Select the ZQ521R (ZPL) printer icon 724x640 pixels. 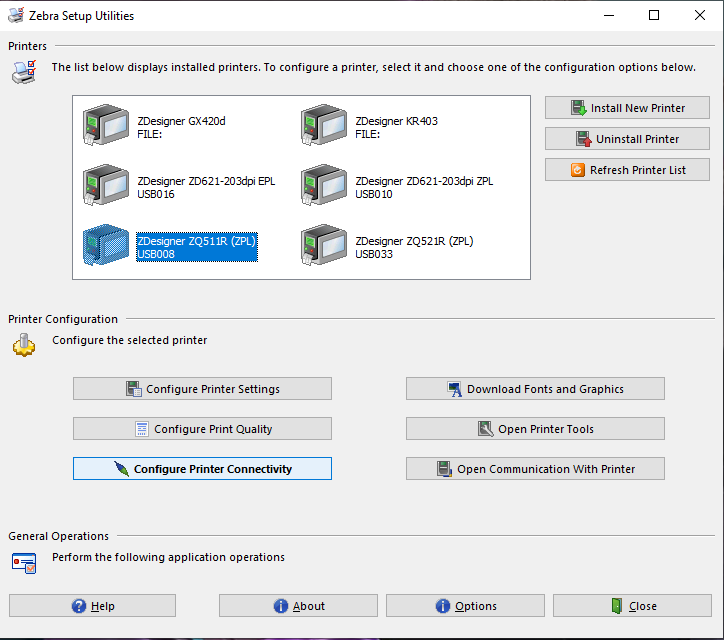click(x=324, y=245)
